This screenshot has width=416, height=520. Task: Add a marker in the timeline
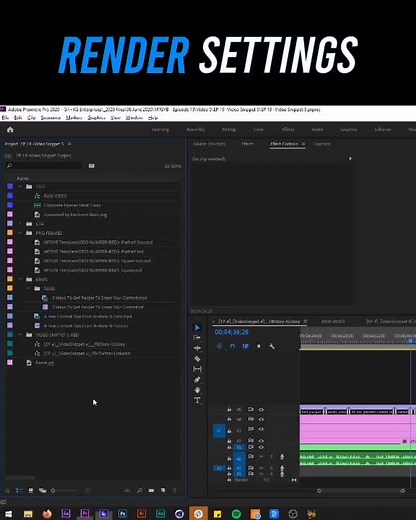point(259,346)
